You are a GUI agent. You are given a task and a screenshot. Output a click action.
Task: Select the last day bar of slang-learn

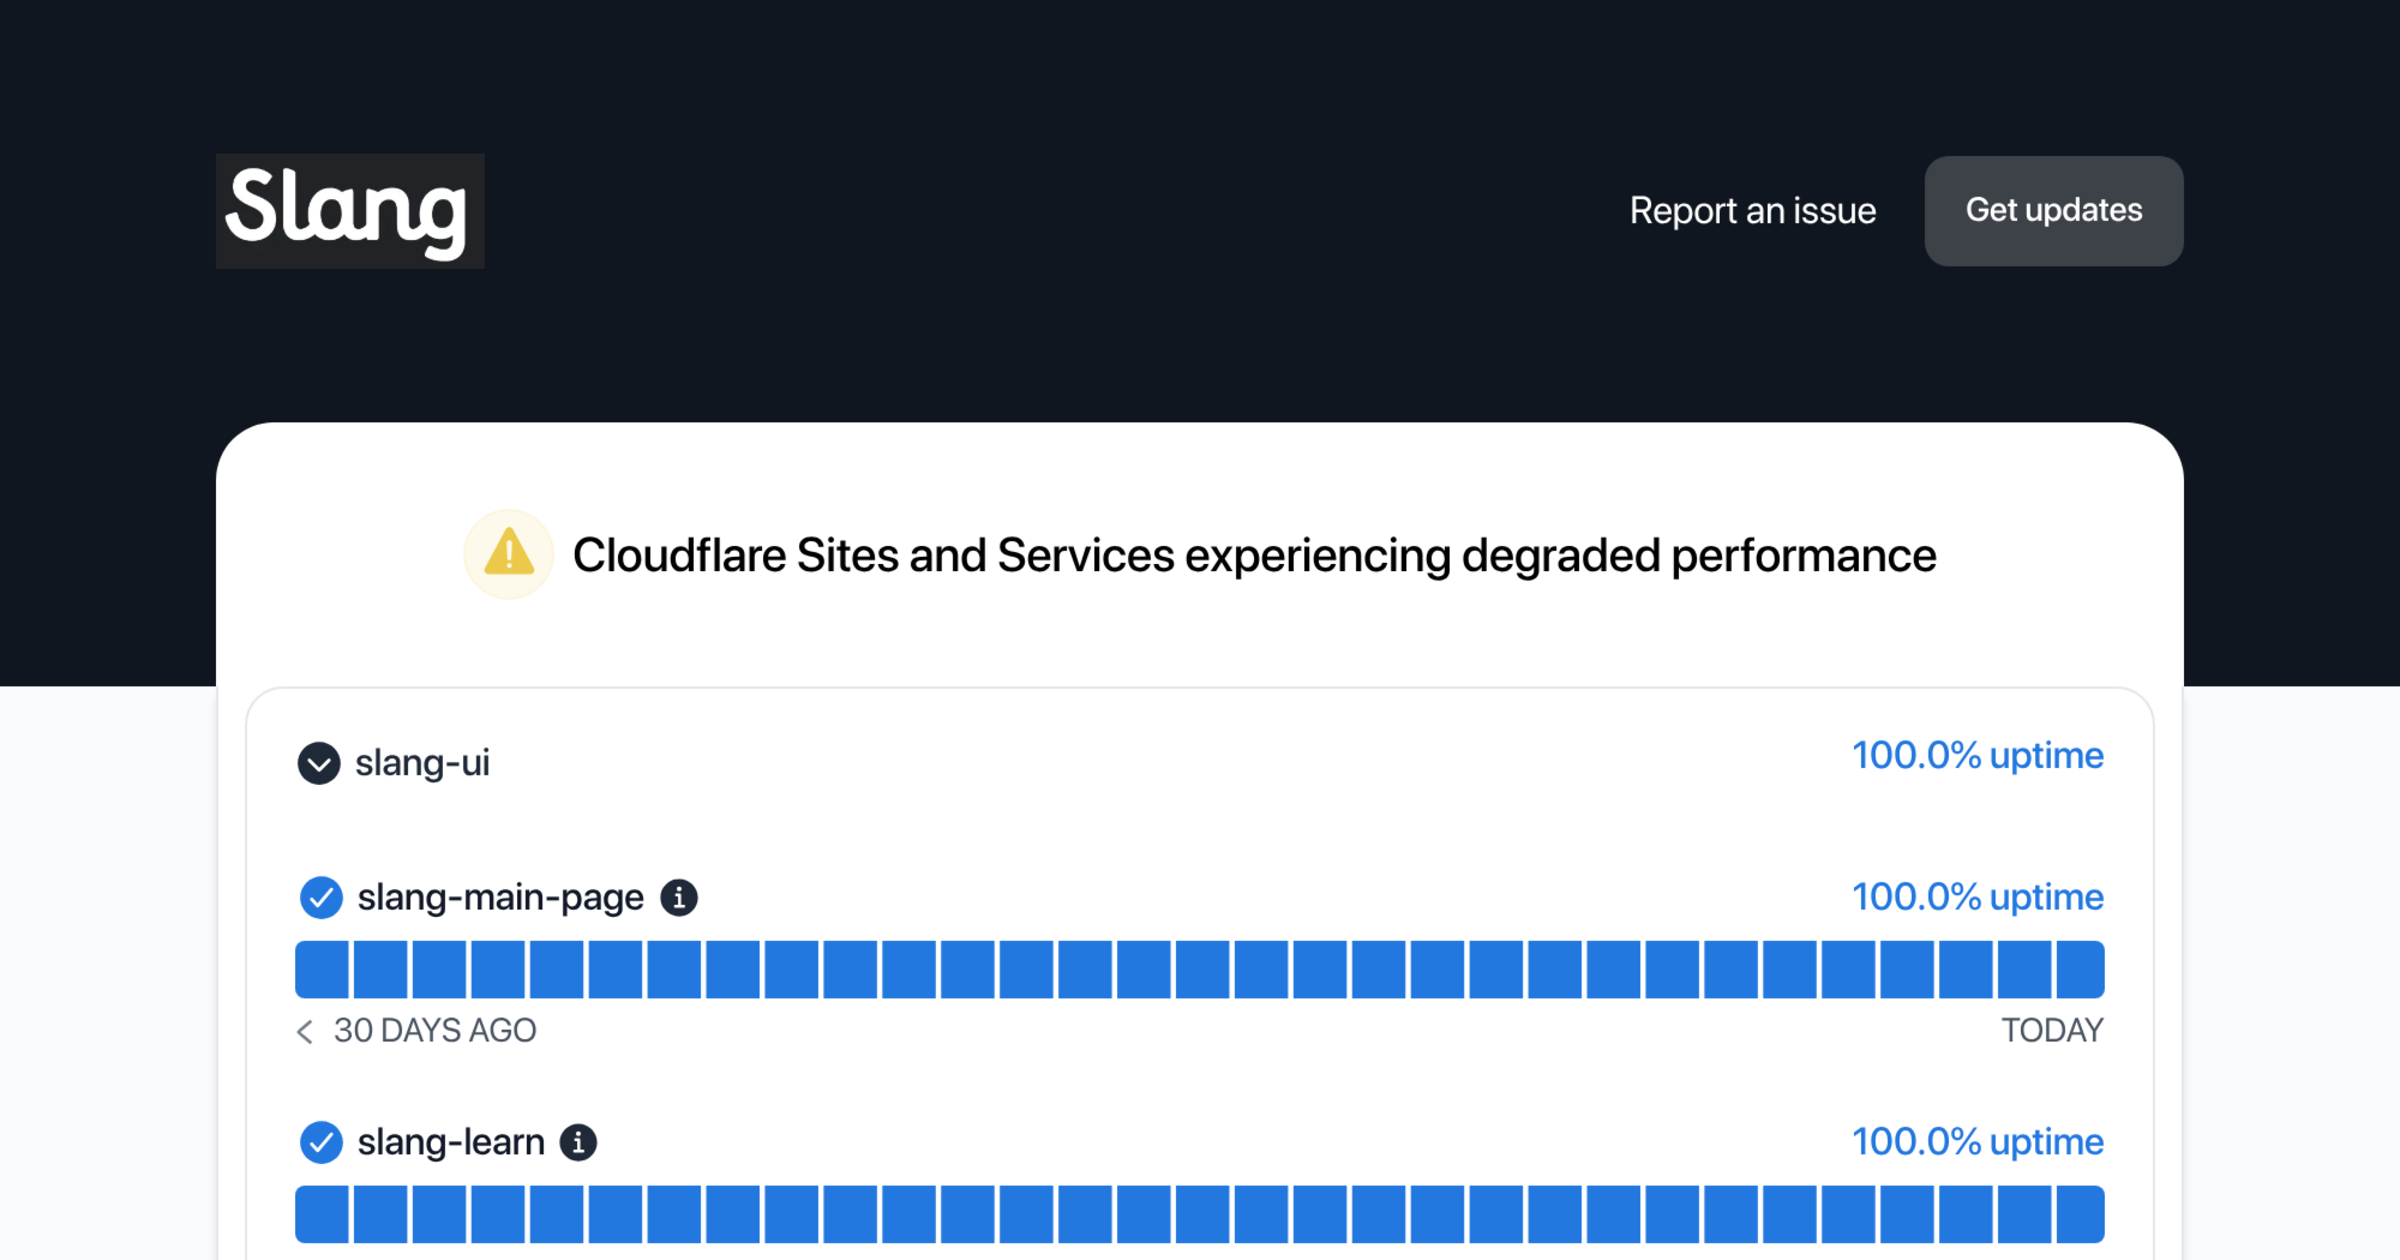(2080, 1214)
